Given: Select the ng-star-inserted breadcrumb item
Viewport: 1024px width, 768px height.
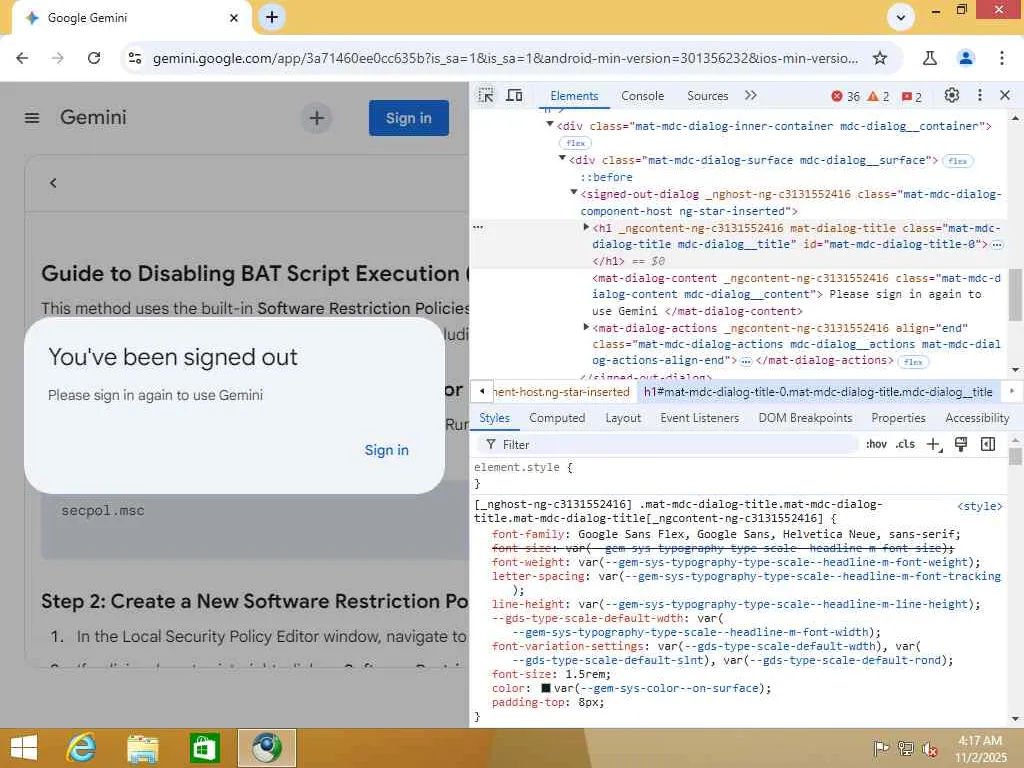Looking at the screenshot, I should tap(562, 392).
